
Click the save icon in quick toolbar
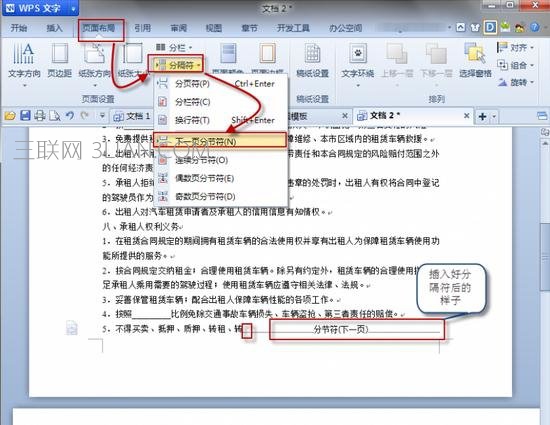pyautogui.click(x=25, y=115)
